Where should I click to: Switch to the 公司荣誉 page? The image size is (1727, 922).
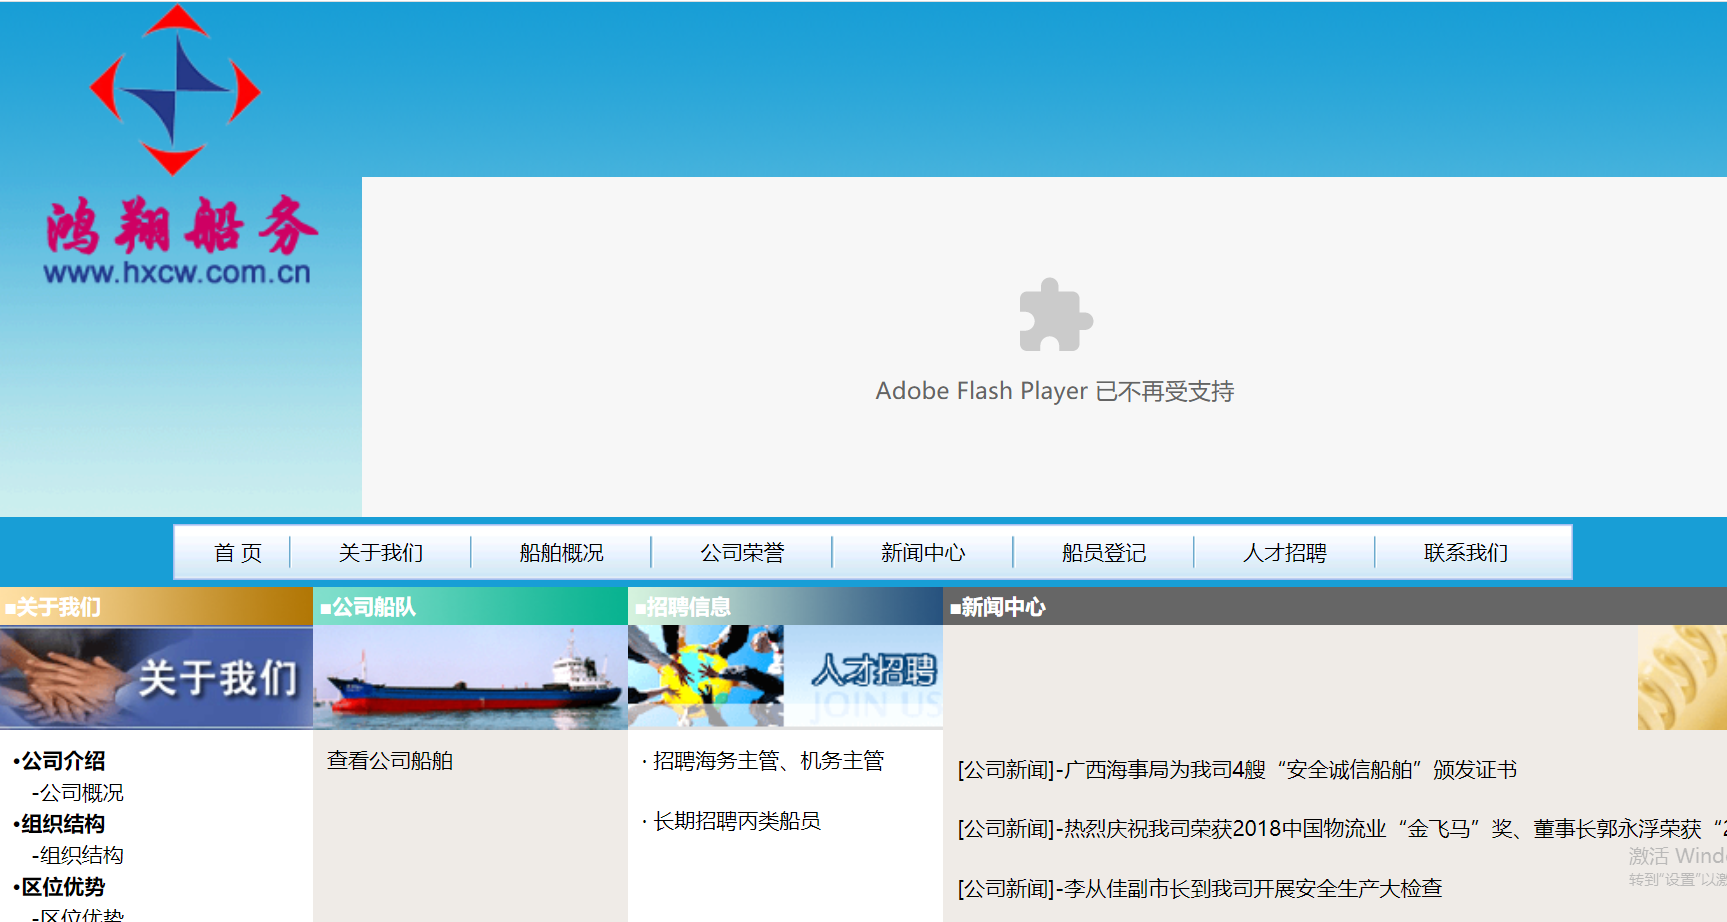pos(741,552)
